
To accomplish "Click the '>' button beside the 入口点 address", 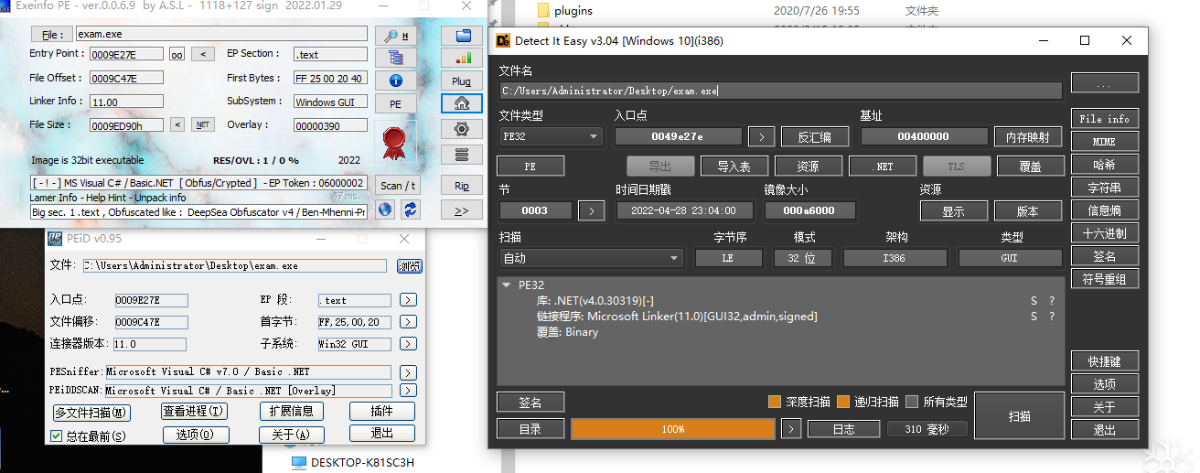I will (x=761, y=136).
